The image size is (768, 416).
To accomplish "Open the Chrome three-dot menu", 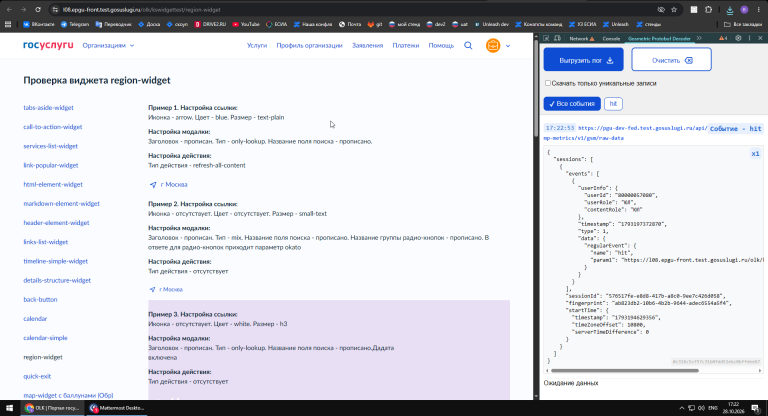I will [x=759, y=9].
